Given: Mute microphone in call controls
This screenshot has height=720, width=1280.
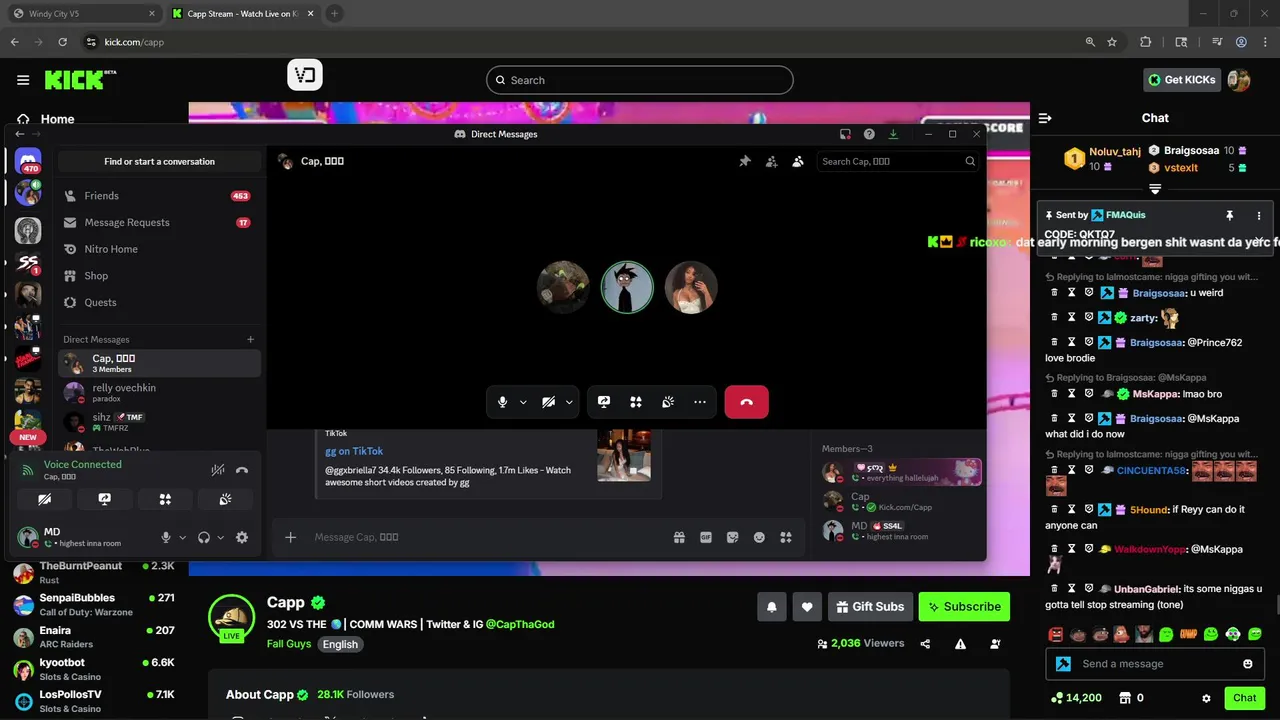Looking at the screenshot, I should [x=503, y=402].
